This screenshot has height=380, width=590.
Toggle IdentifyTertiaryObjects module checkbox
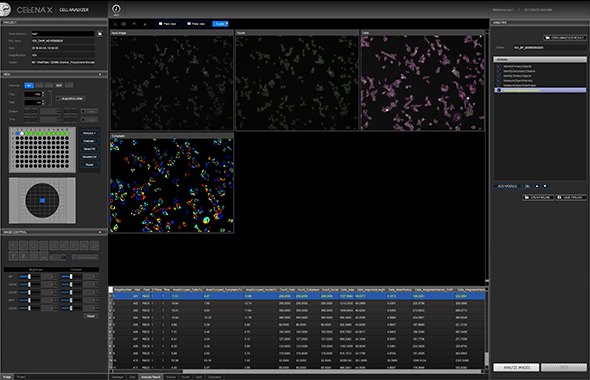tap(499, 76)
